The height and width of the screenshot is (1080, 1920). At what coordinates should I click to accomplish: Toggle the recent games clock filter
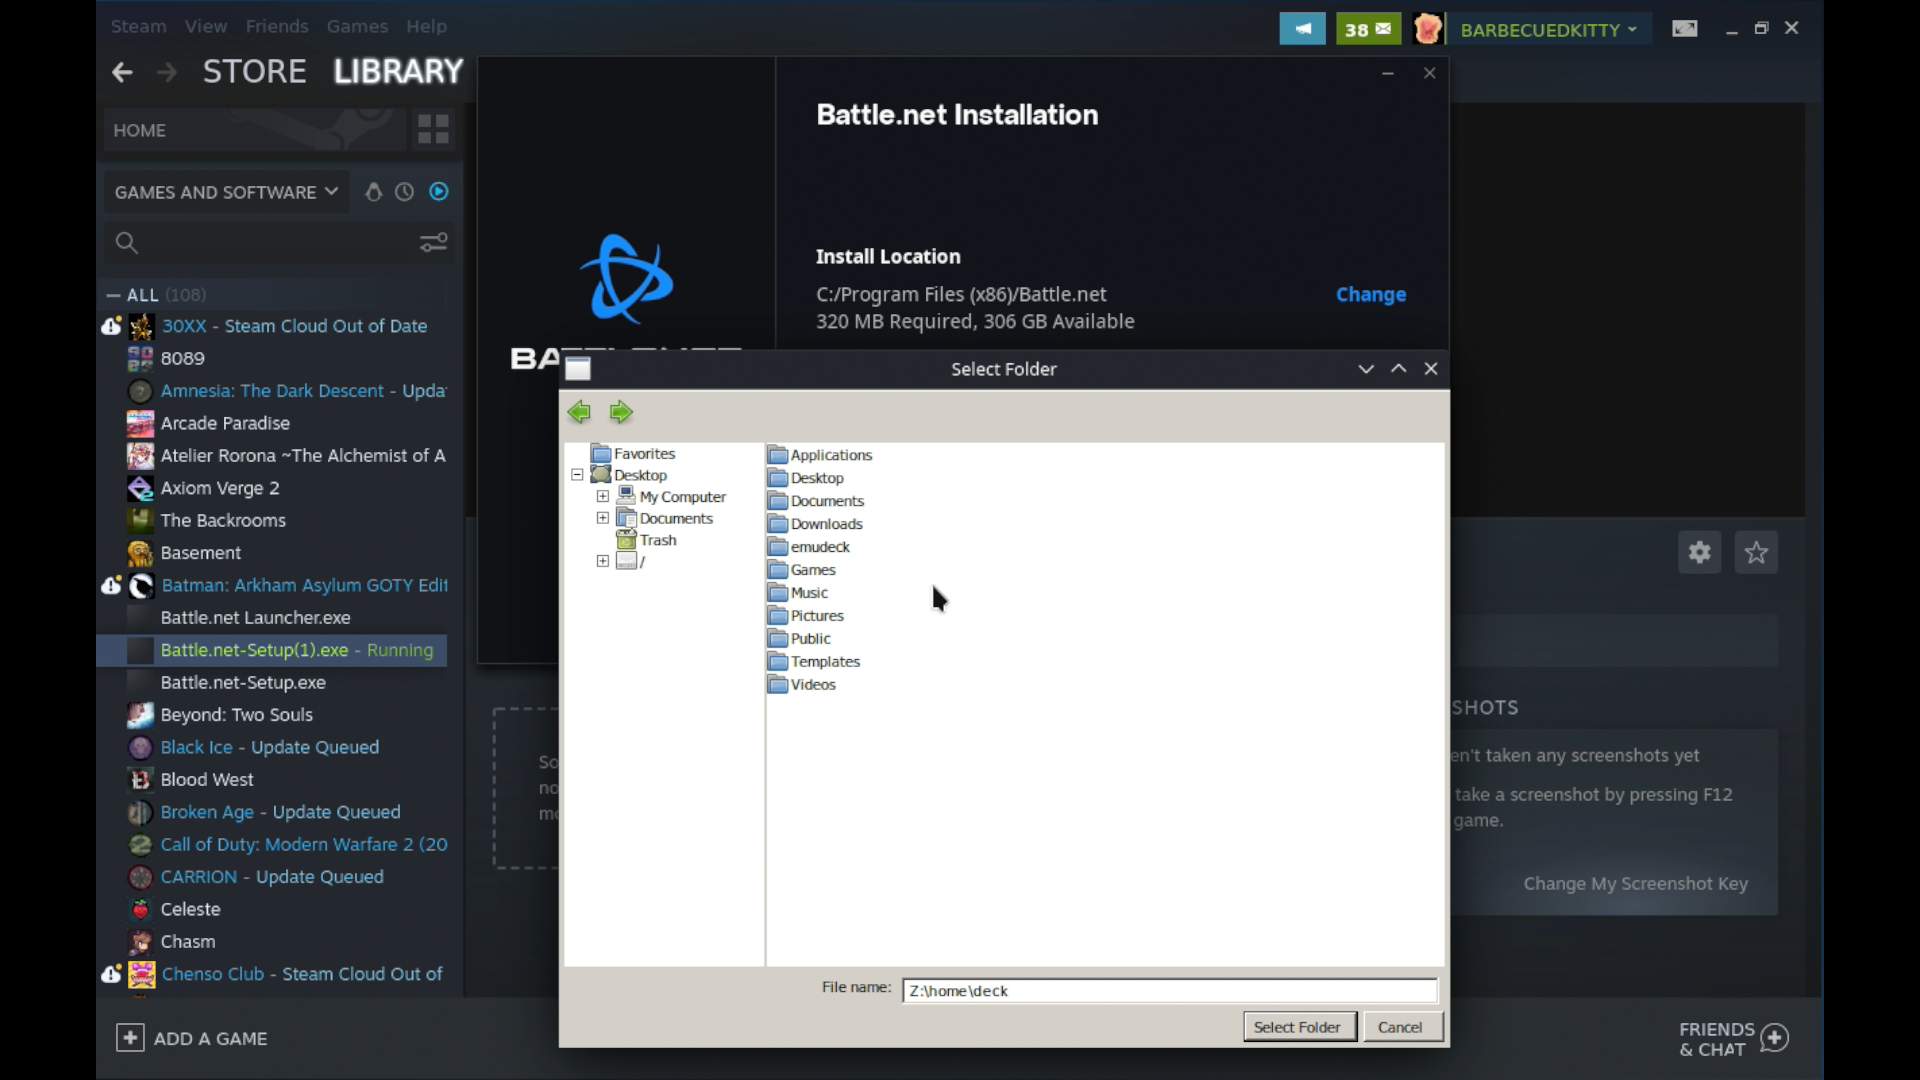404,191
